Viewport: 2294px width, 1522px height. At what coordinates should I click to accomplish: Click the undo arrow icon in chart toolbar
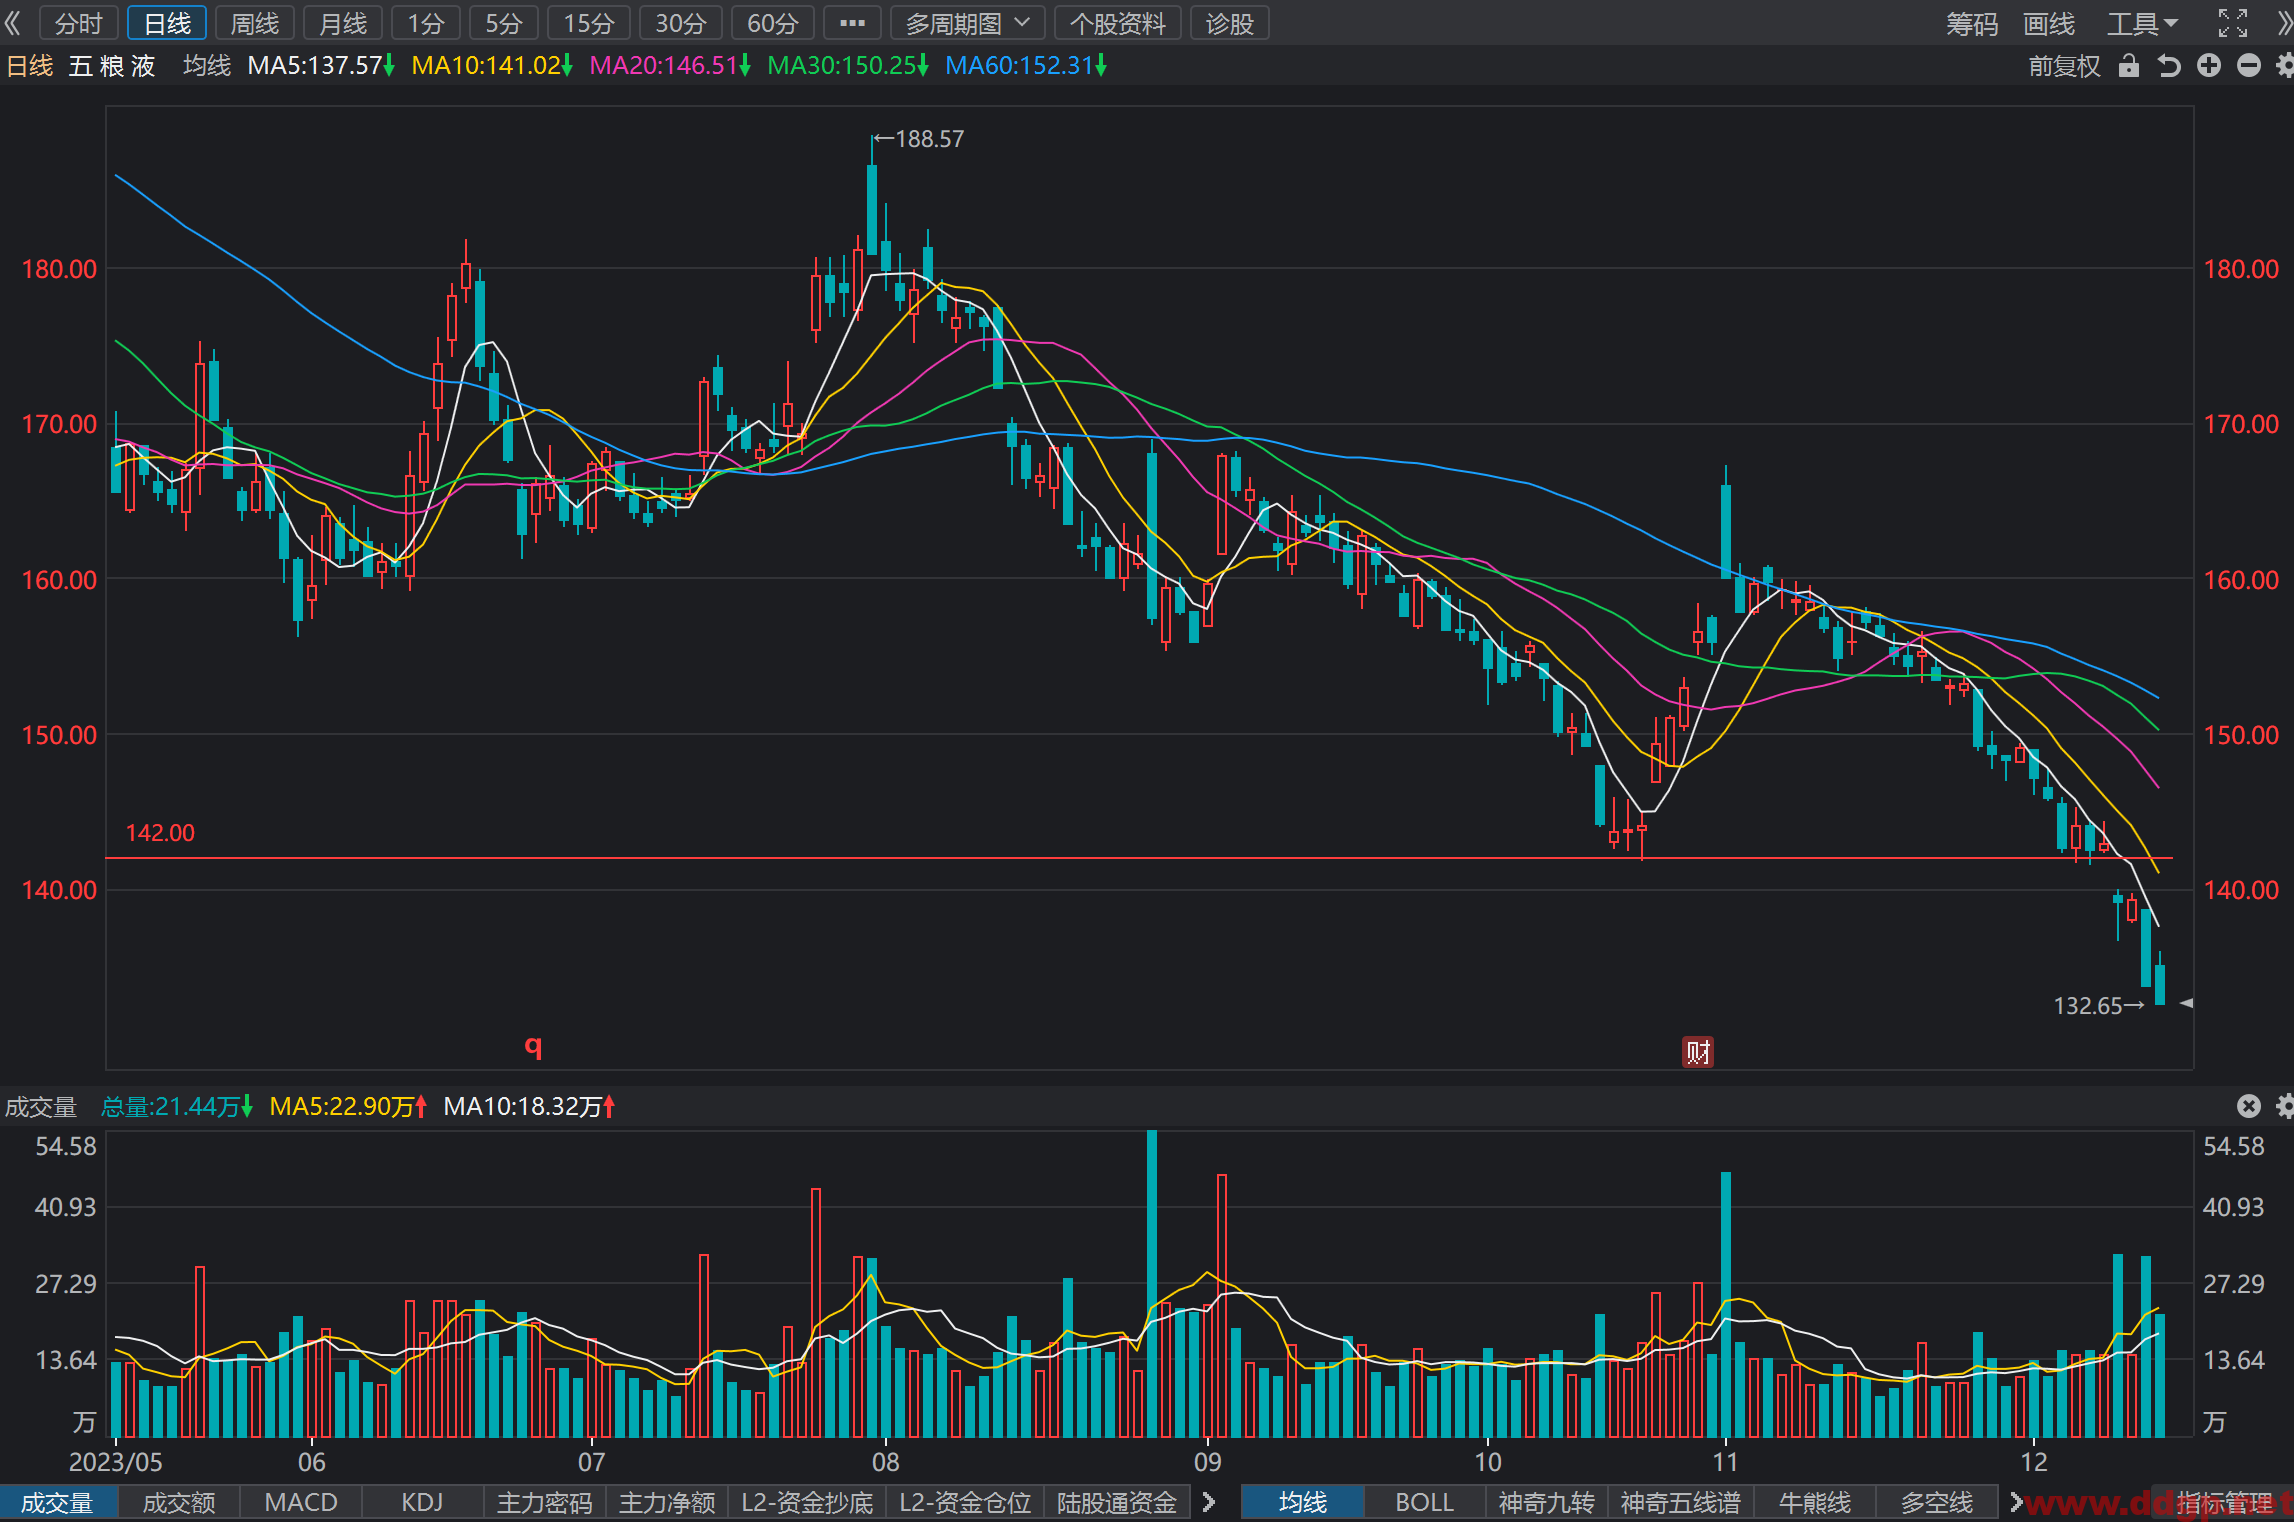tap(2168, 66)
